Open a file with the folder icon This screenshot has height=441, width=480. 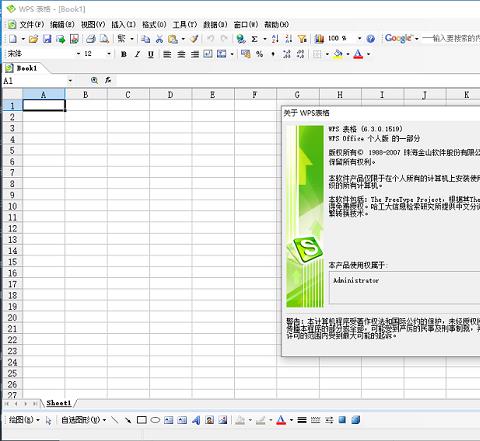33,39
